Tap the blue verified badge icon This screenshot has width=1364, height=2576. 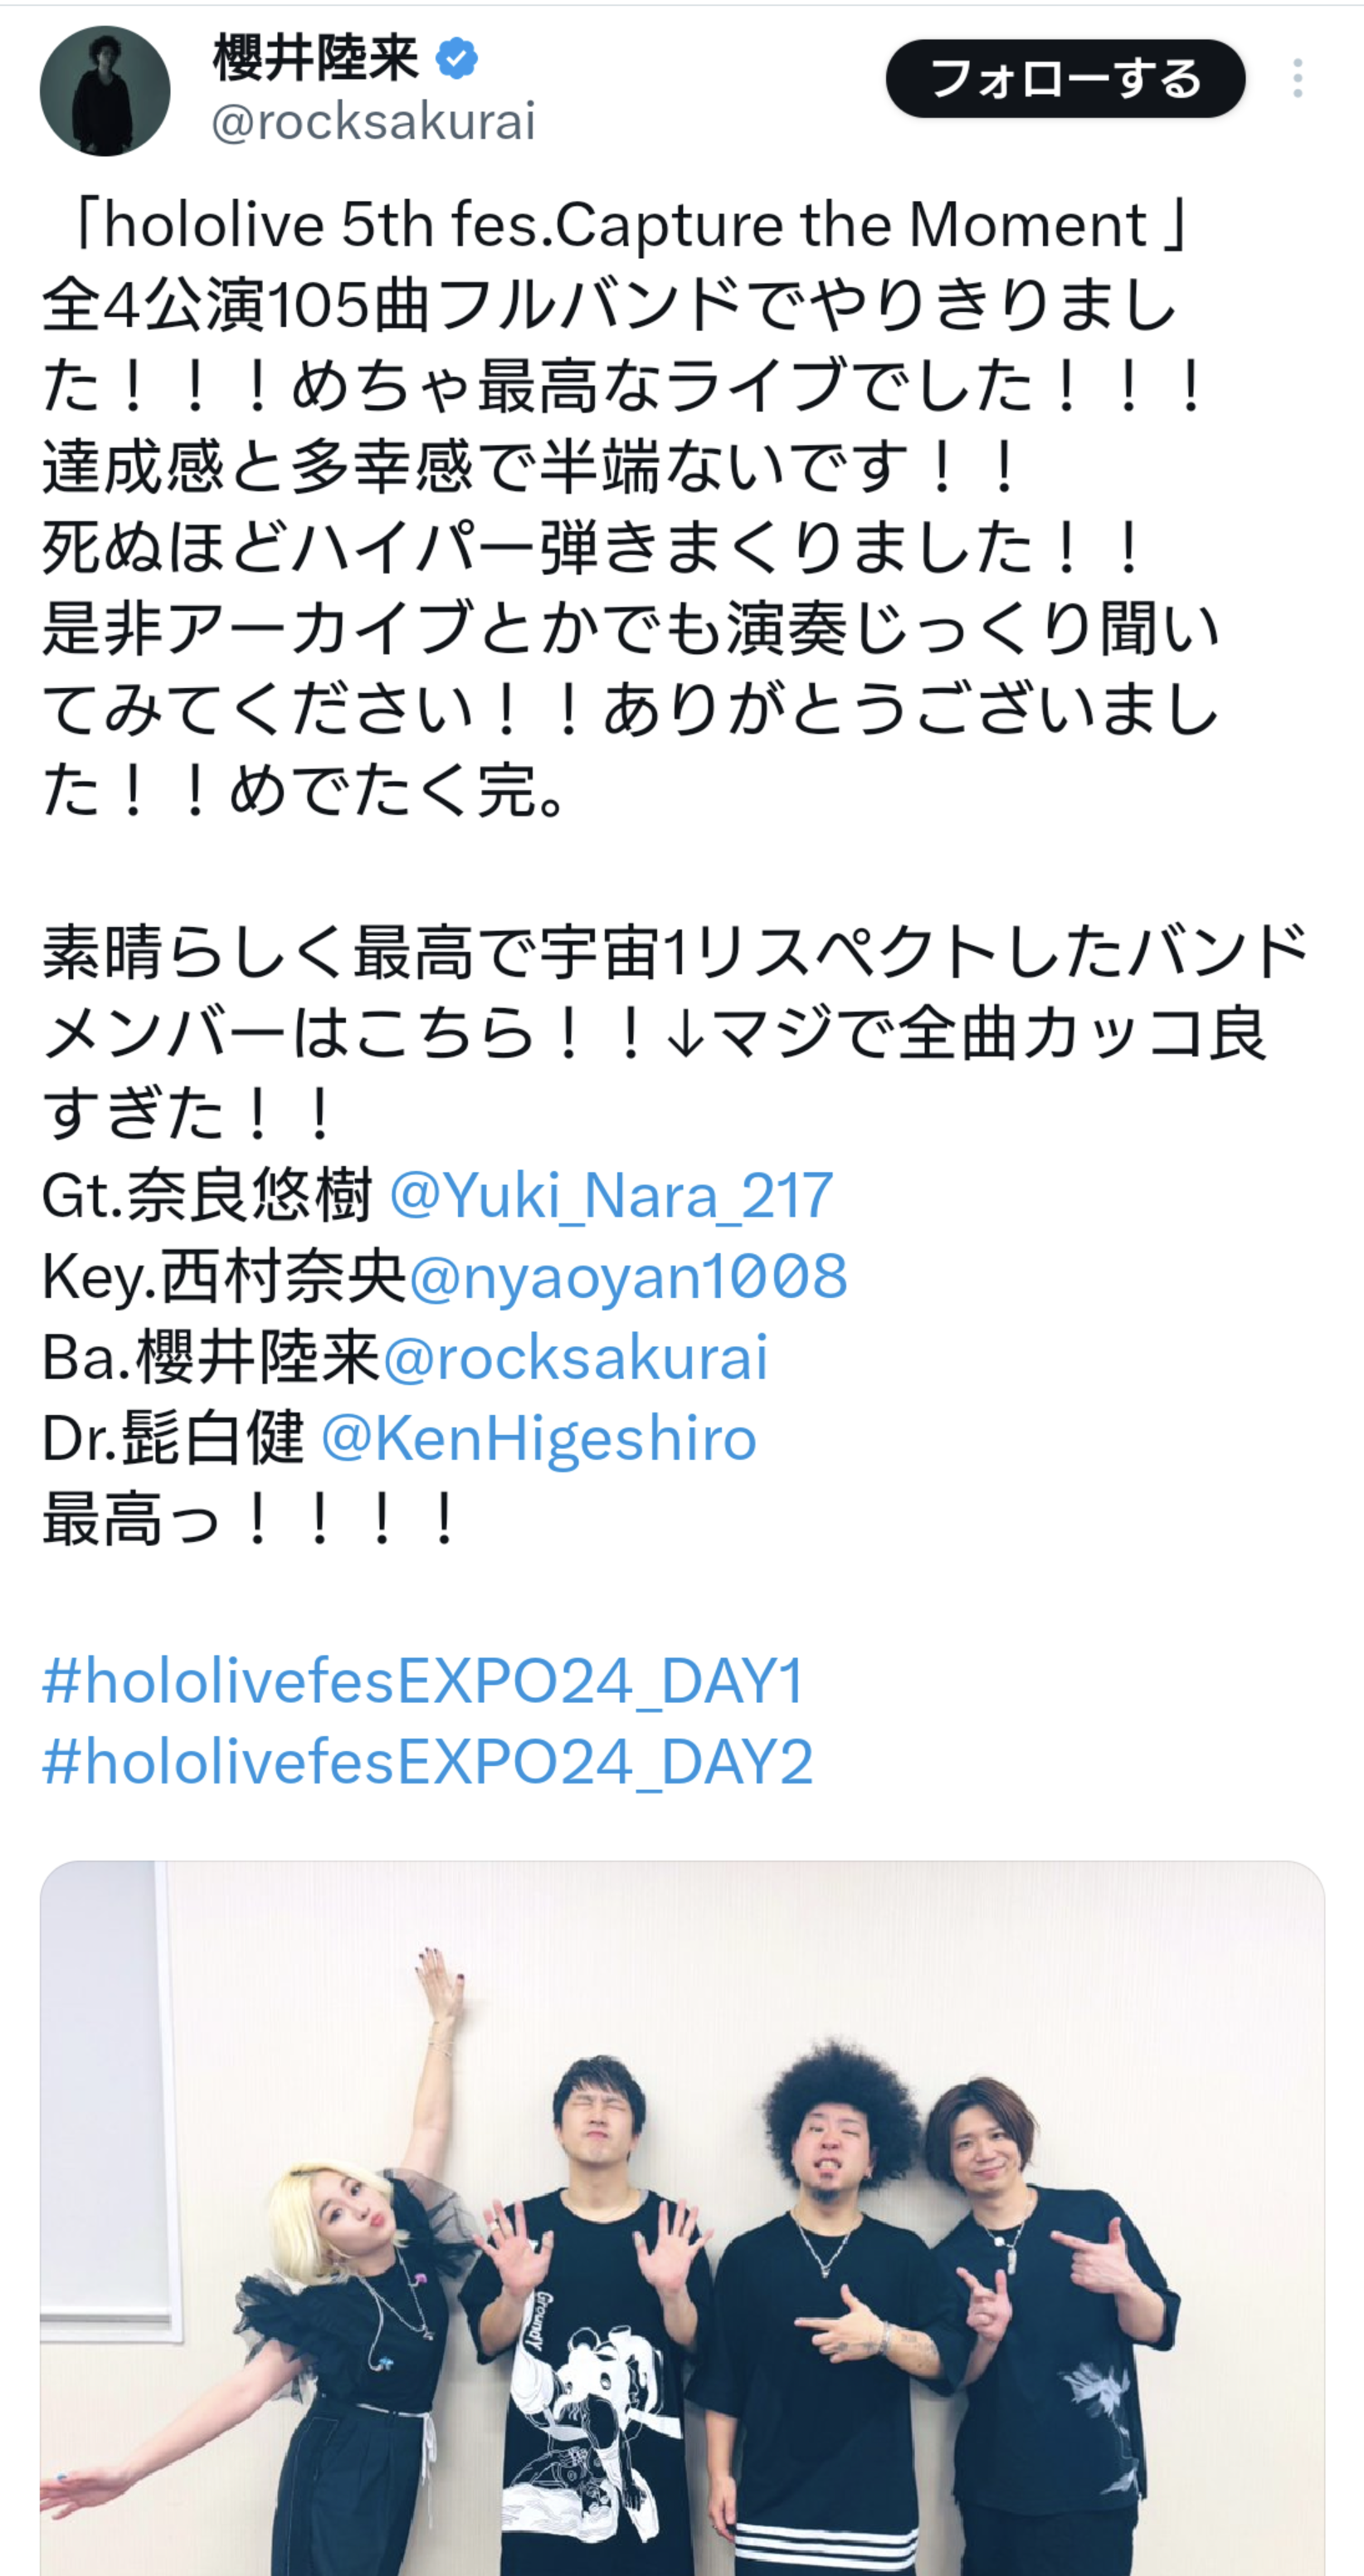point(456,59)
